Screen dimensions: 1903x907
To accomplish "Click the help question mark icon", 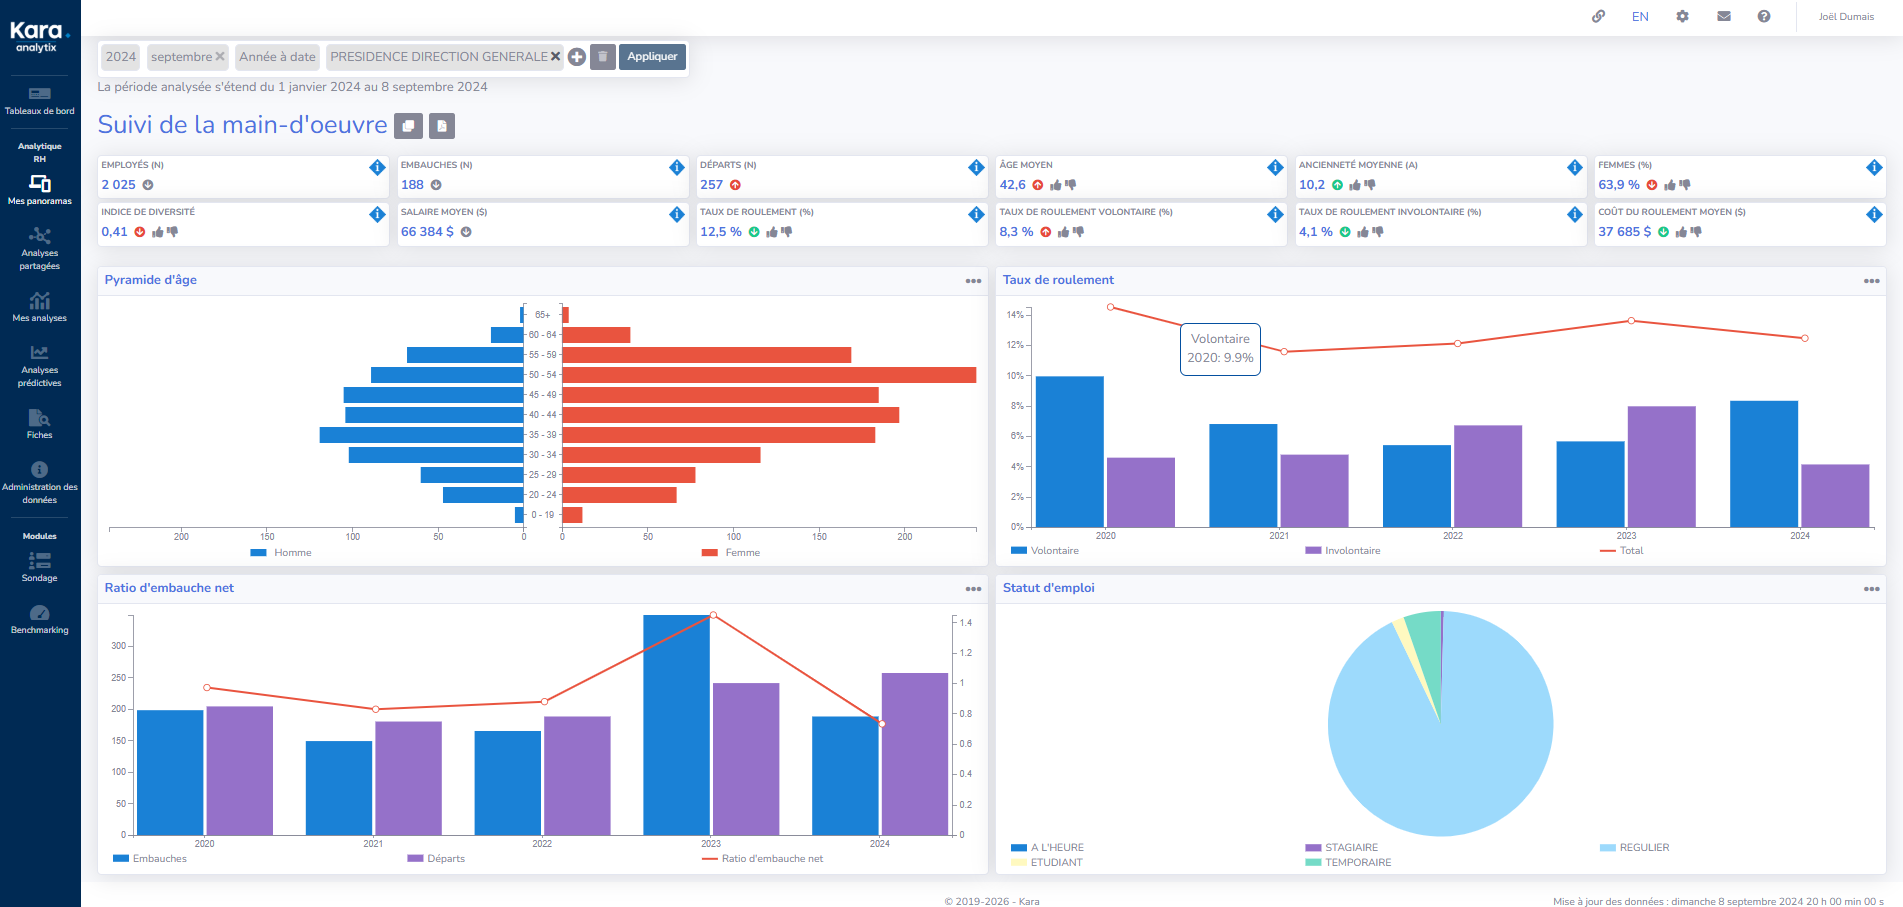I will point(1765,16).
